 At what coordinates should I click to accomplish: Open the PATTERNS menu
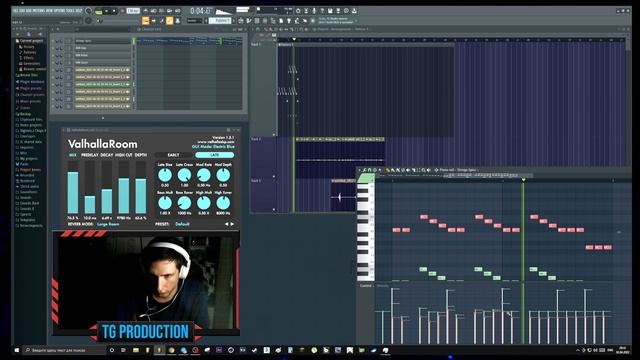coord(40,11)
